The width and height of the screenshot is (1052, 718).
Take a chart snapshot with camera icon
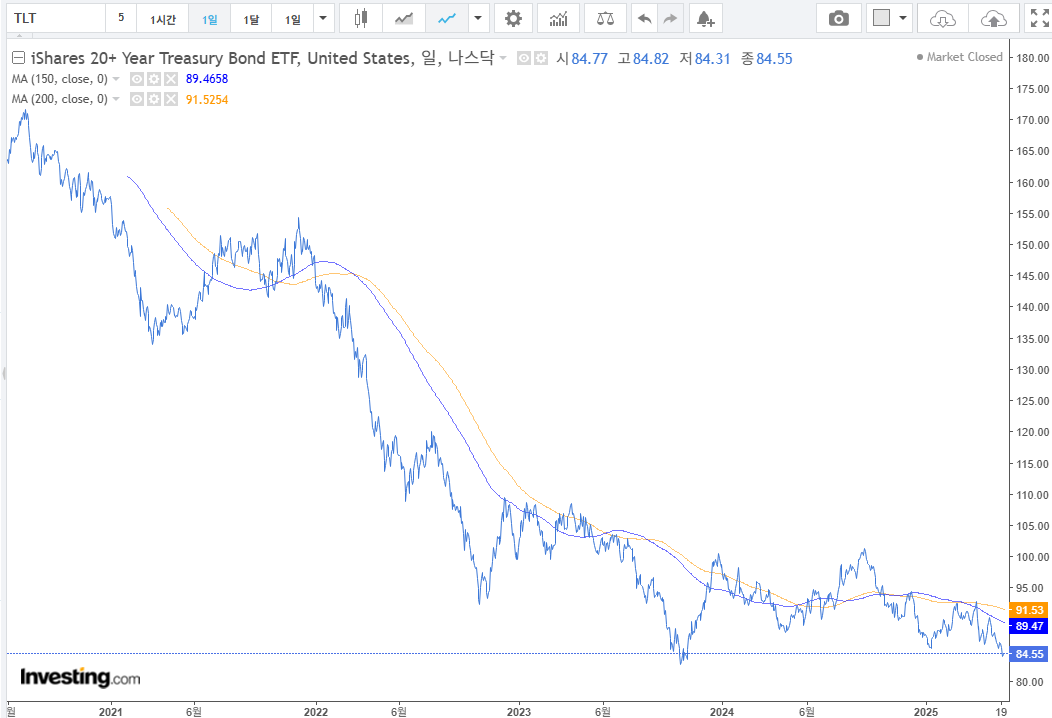tap(839, 18)
